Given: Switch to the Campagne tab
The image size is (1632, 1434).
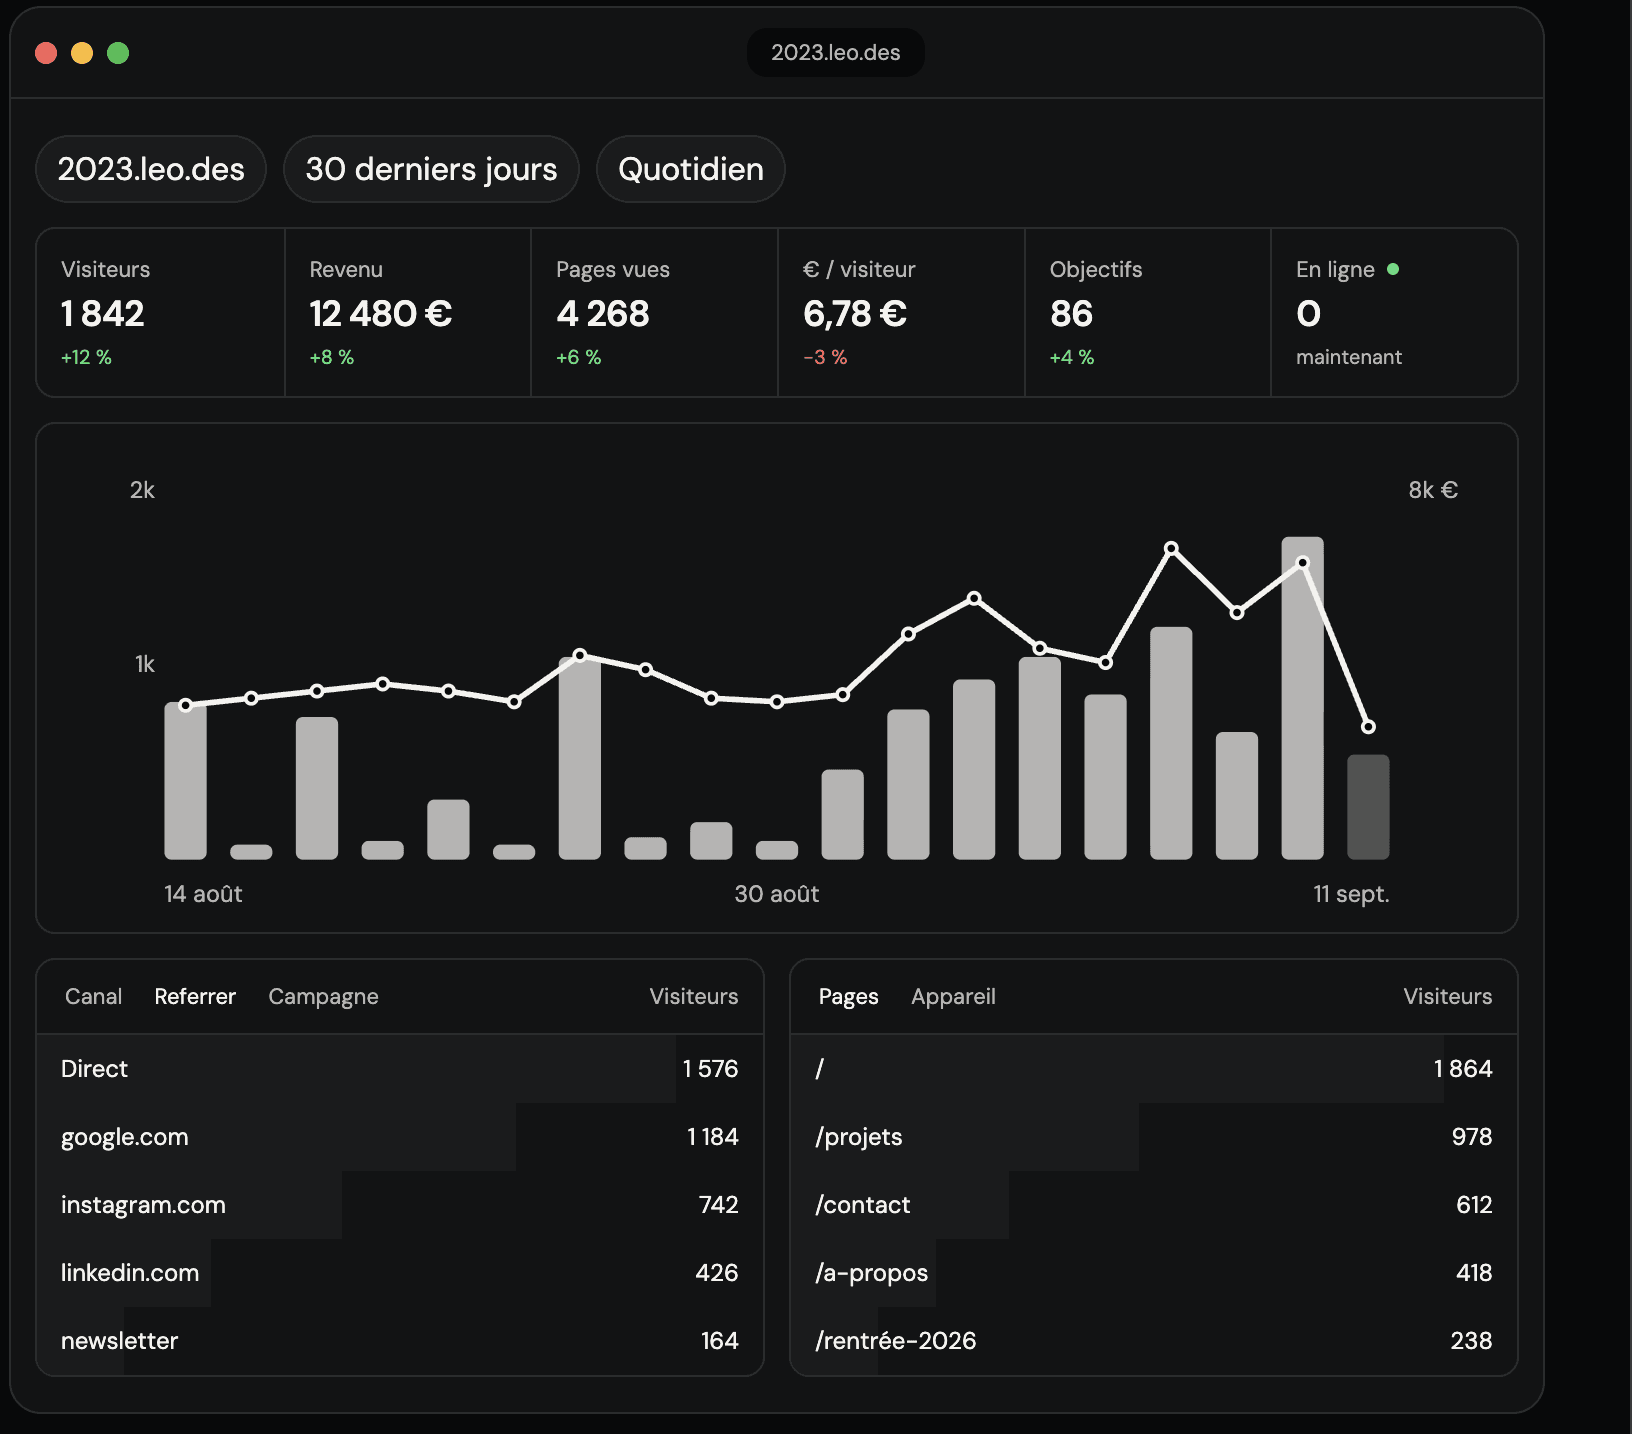Looking at the screenshot, I should point(323,997).
